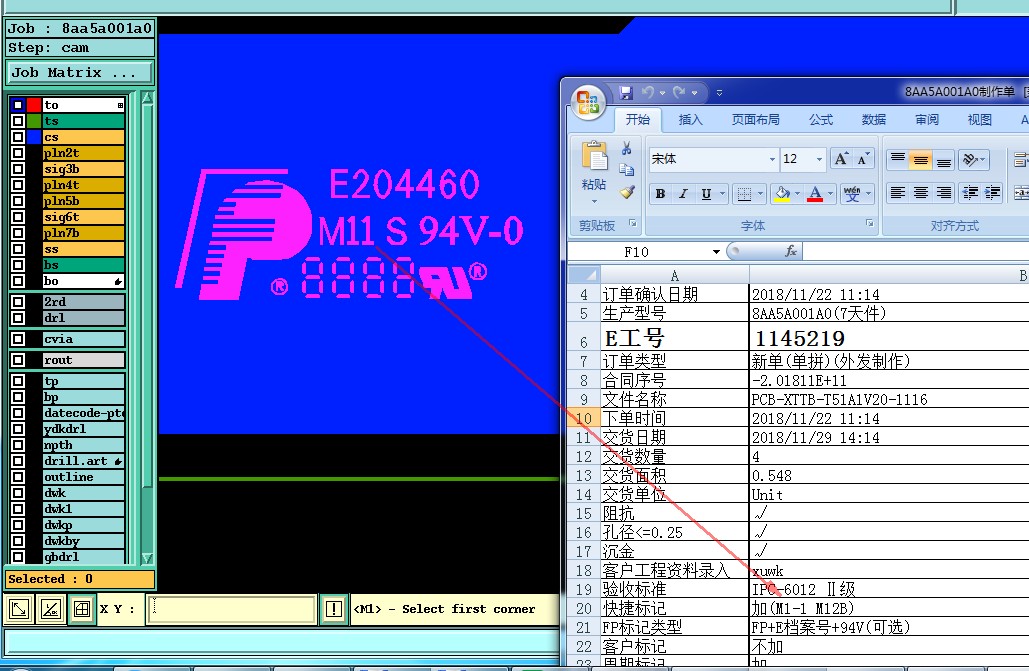1029x671 pixels.
Task: Cut selection with scissors icon
Action: pos(627,148)
